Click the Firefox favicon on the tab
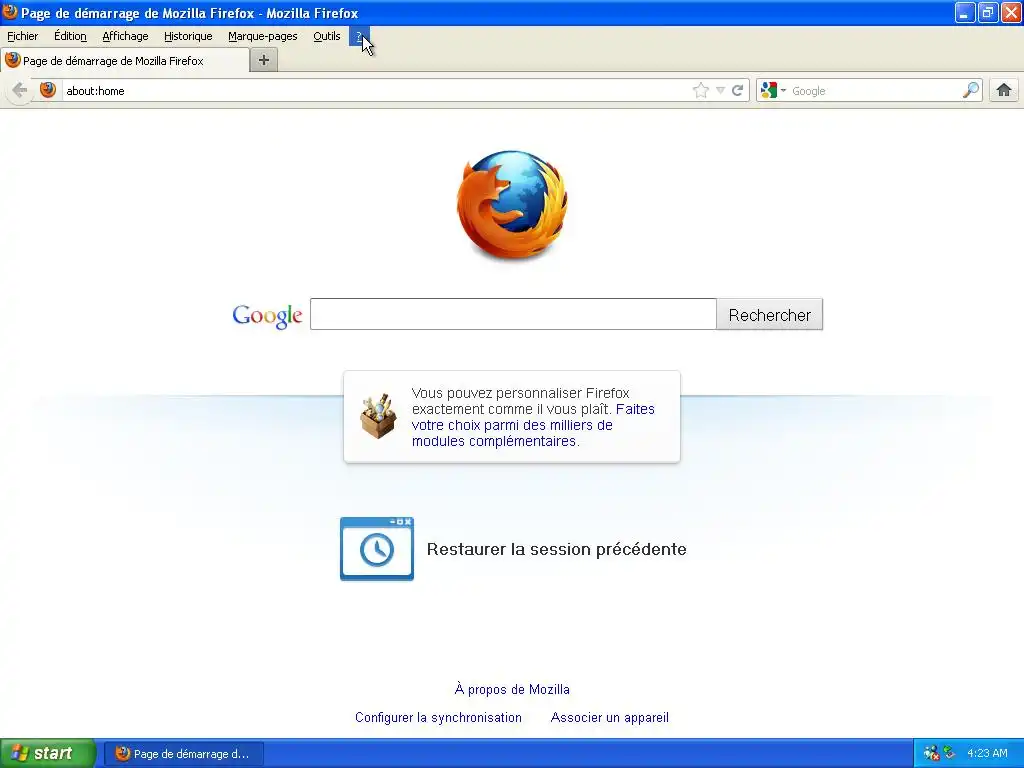 point(13,60)
